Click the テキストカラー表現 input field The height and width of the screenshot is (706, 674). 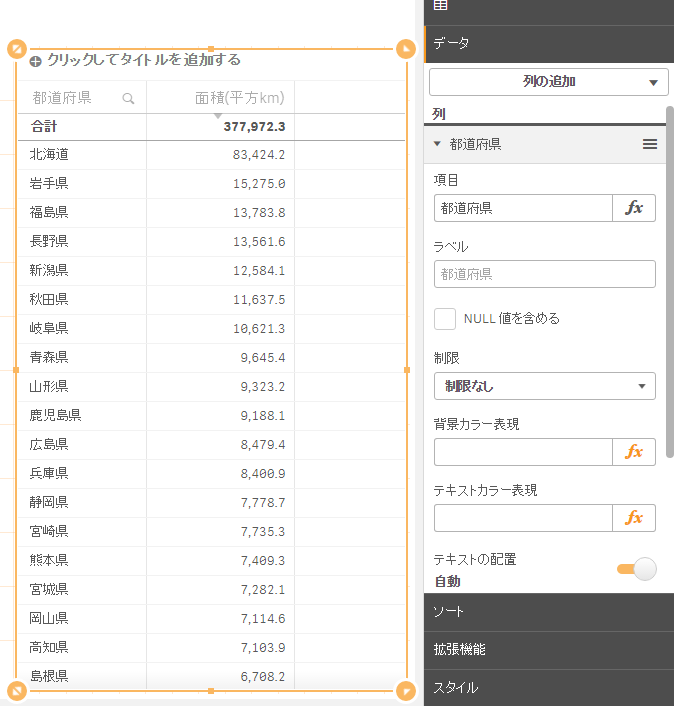coord(523,518)
